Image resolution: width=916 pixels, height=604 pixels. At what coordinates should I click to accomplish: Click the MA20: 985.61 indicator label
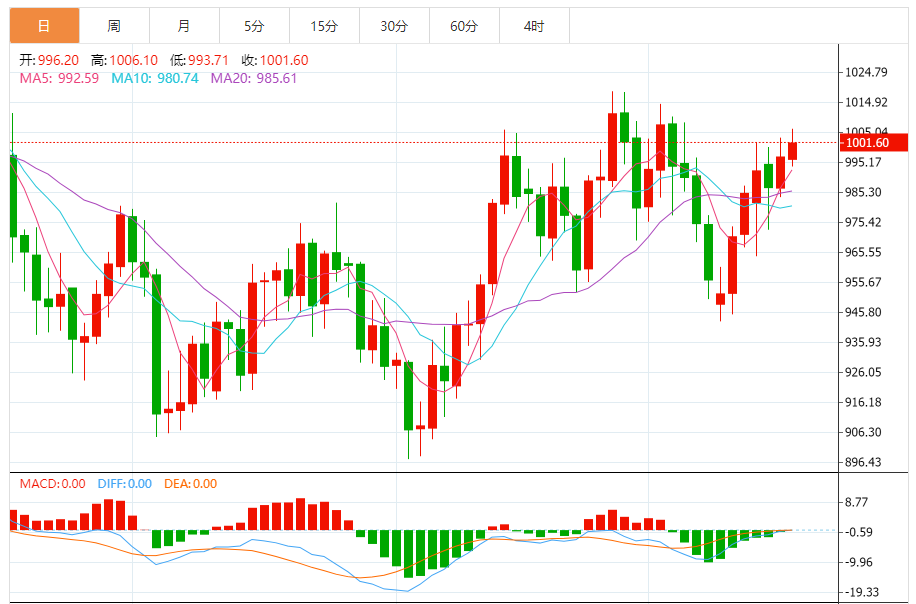254,78
